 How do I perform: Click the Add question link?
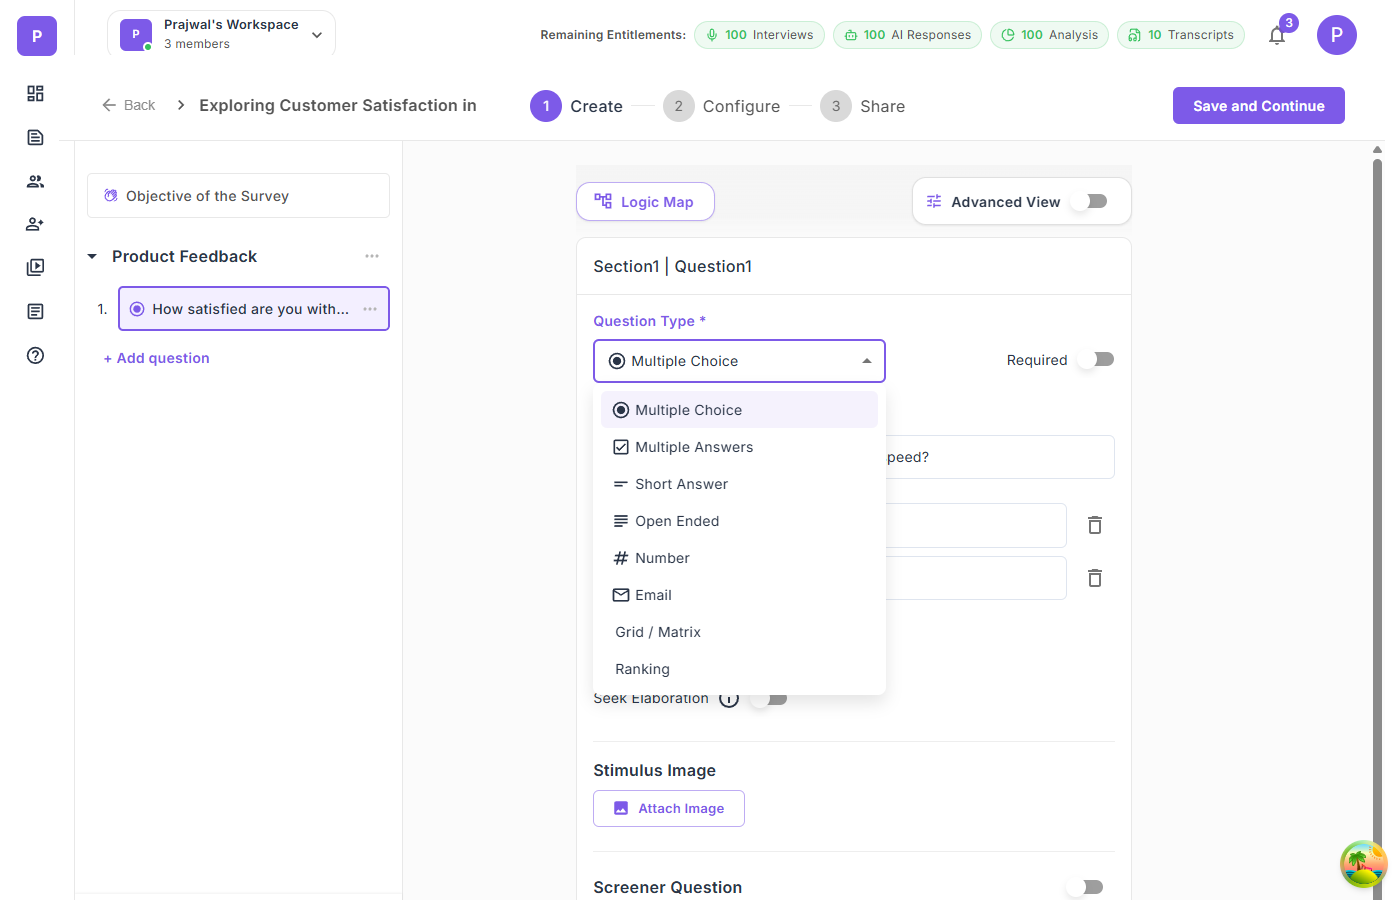pos(157,358)
